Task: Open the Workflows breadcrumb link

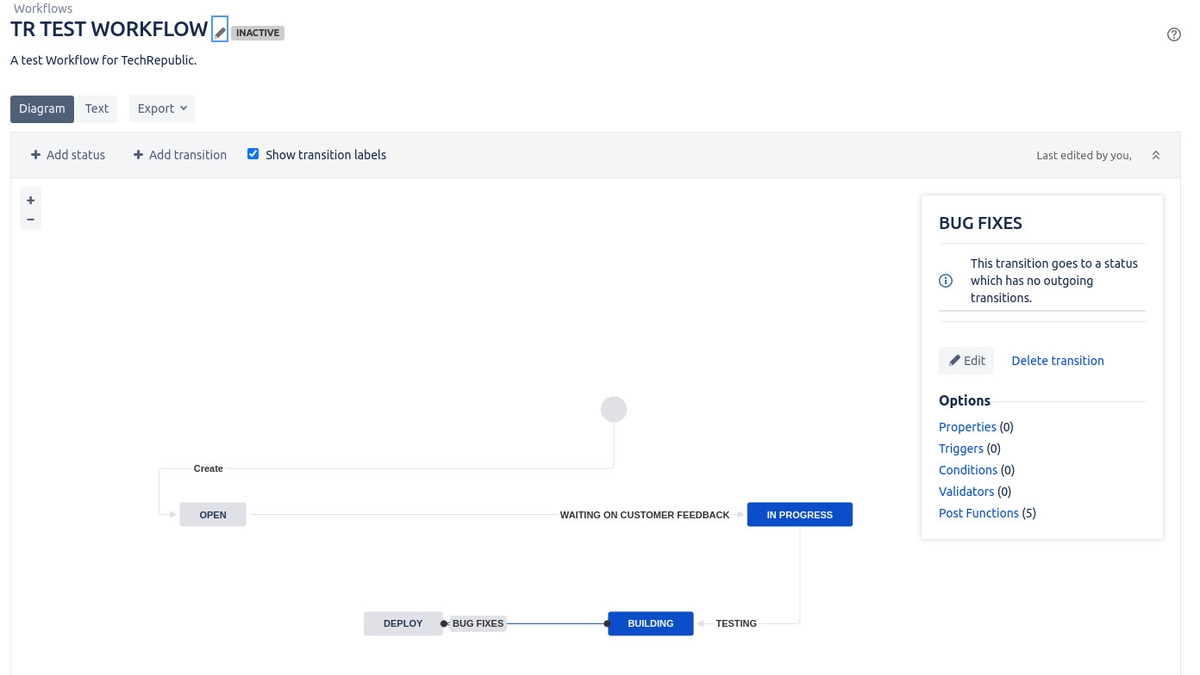Action: 43,9
